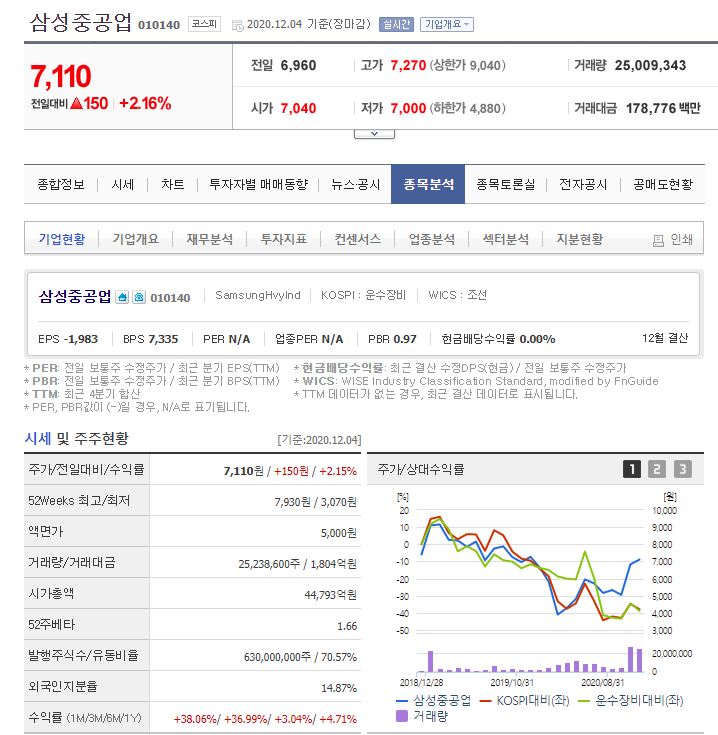Click the 수익률 +38.06% value row
This screenshot has width=718, height=735.
click(x=265, y=719)
